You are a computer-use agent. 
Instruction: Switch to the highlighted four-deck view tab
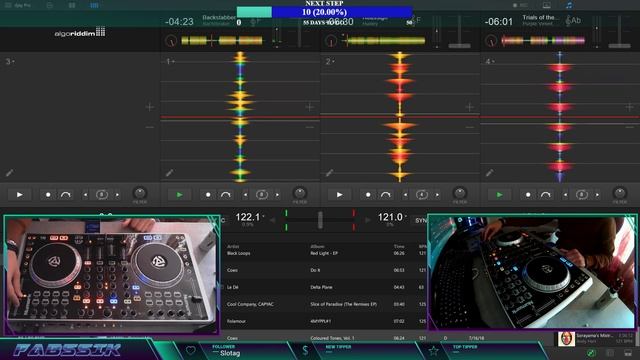[94, 5]
